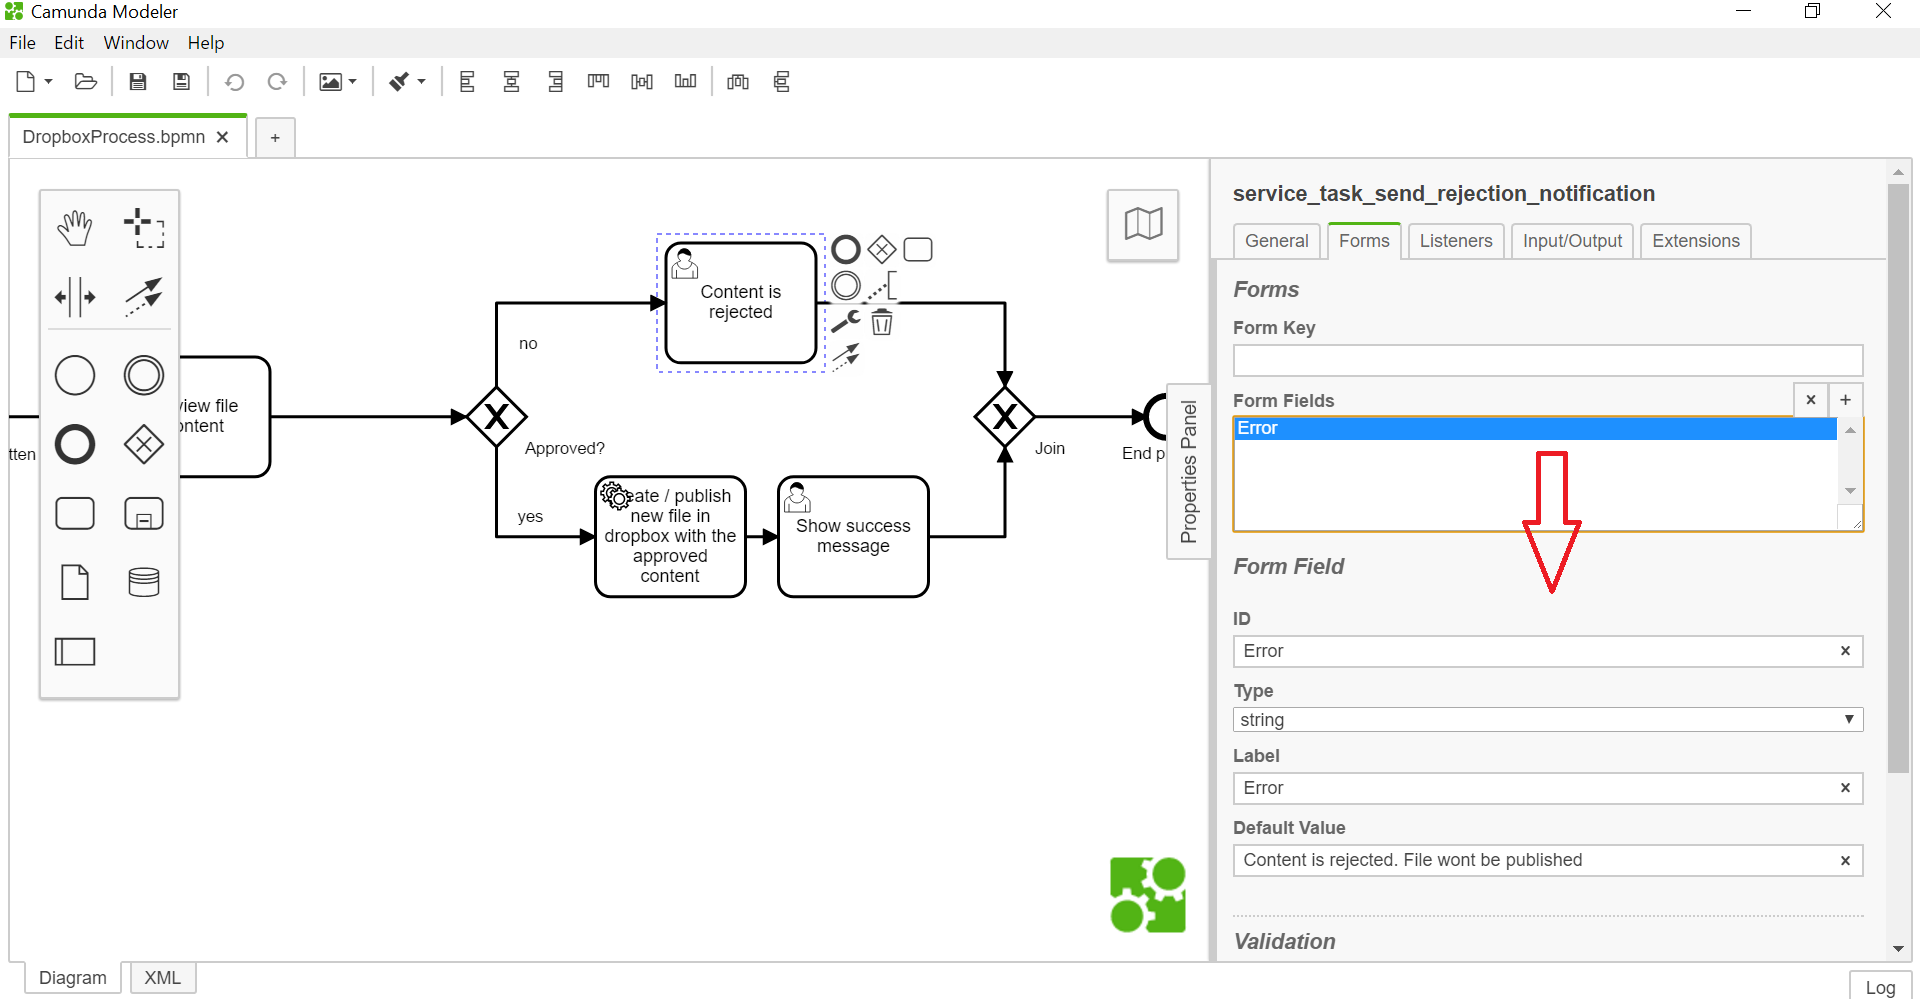Clear the ID field value
The height and width of the screenshot is (999, 1920).
(x=1845, y=651)
